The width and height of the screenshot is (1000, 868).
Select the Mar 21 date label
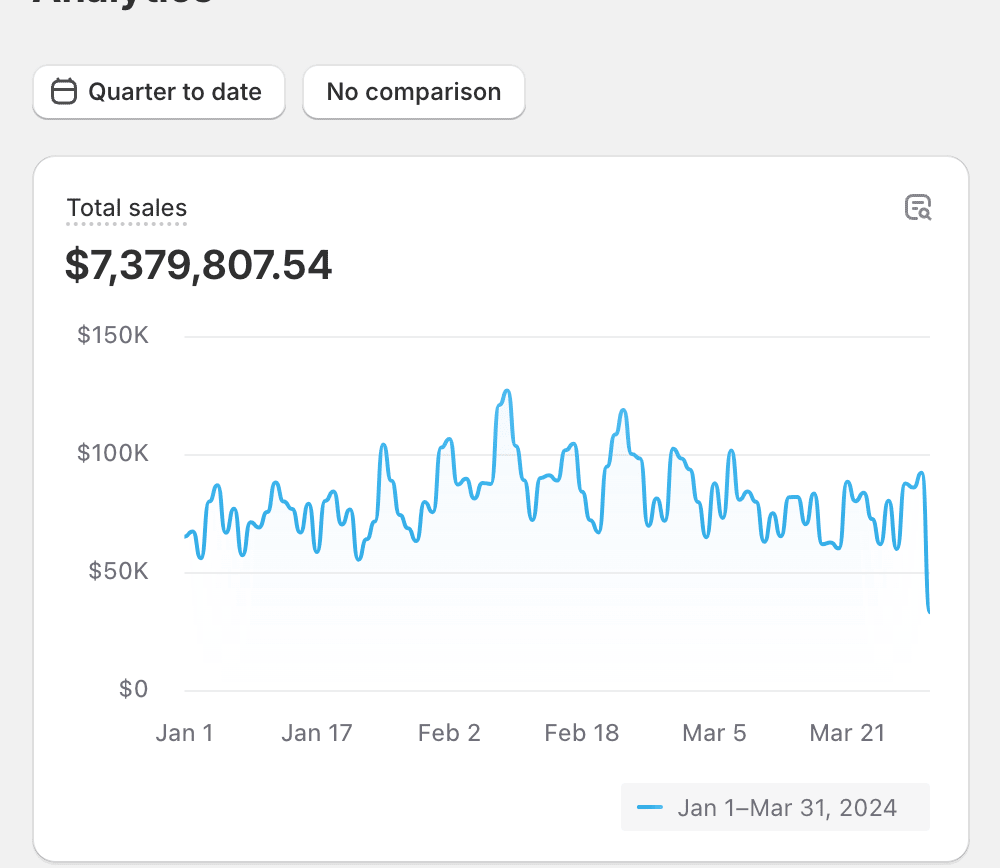(x=847, y=733)
